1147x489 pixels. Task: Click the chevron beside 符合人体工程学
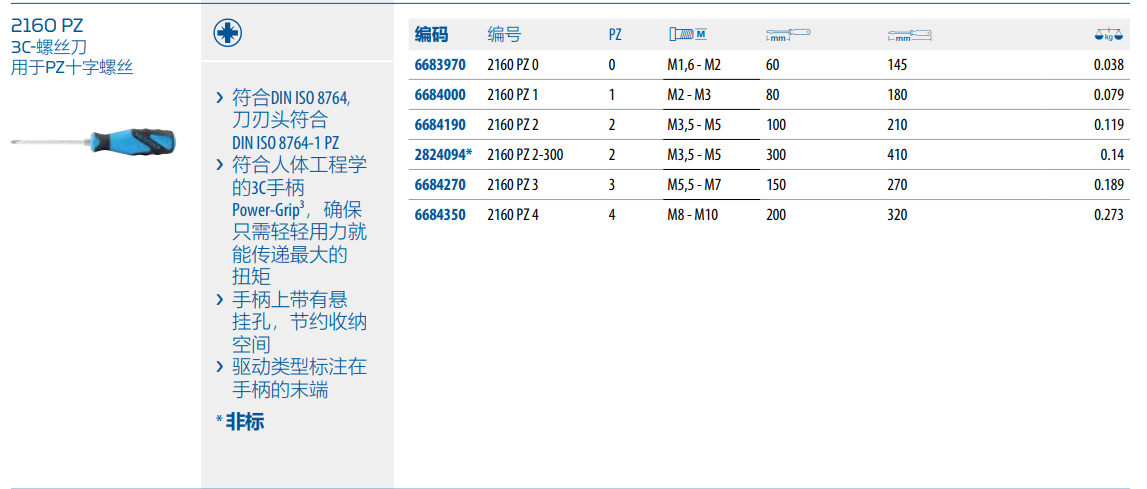point(220,165)
